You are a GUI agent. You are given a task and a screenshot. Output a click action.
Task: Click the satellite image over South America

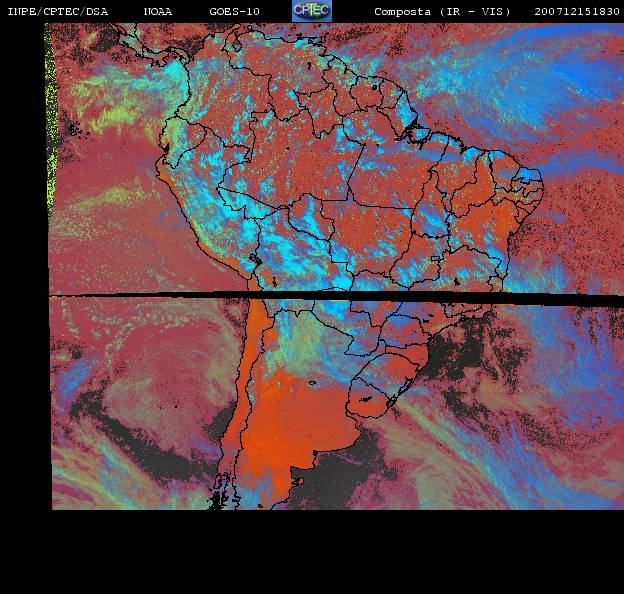[333, 266]
